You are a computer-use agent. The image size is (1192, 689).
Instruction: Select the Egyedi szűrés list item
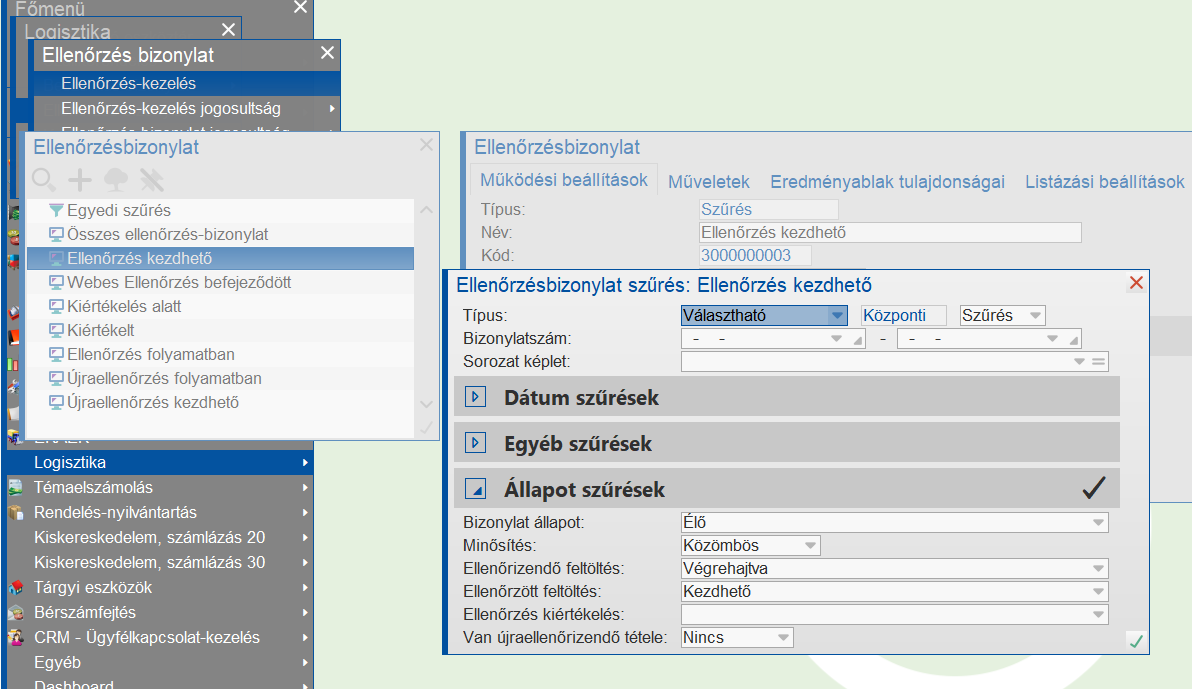coord(220,211)
